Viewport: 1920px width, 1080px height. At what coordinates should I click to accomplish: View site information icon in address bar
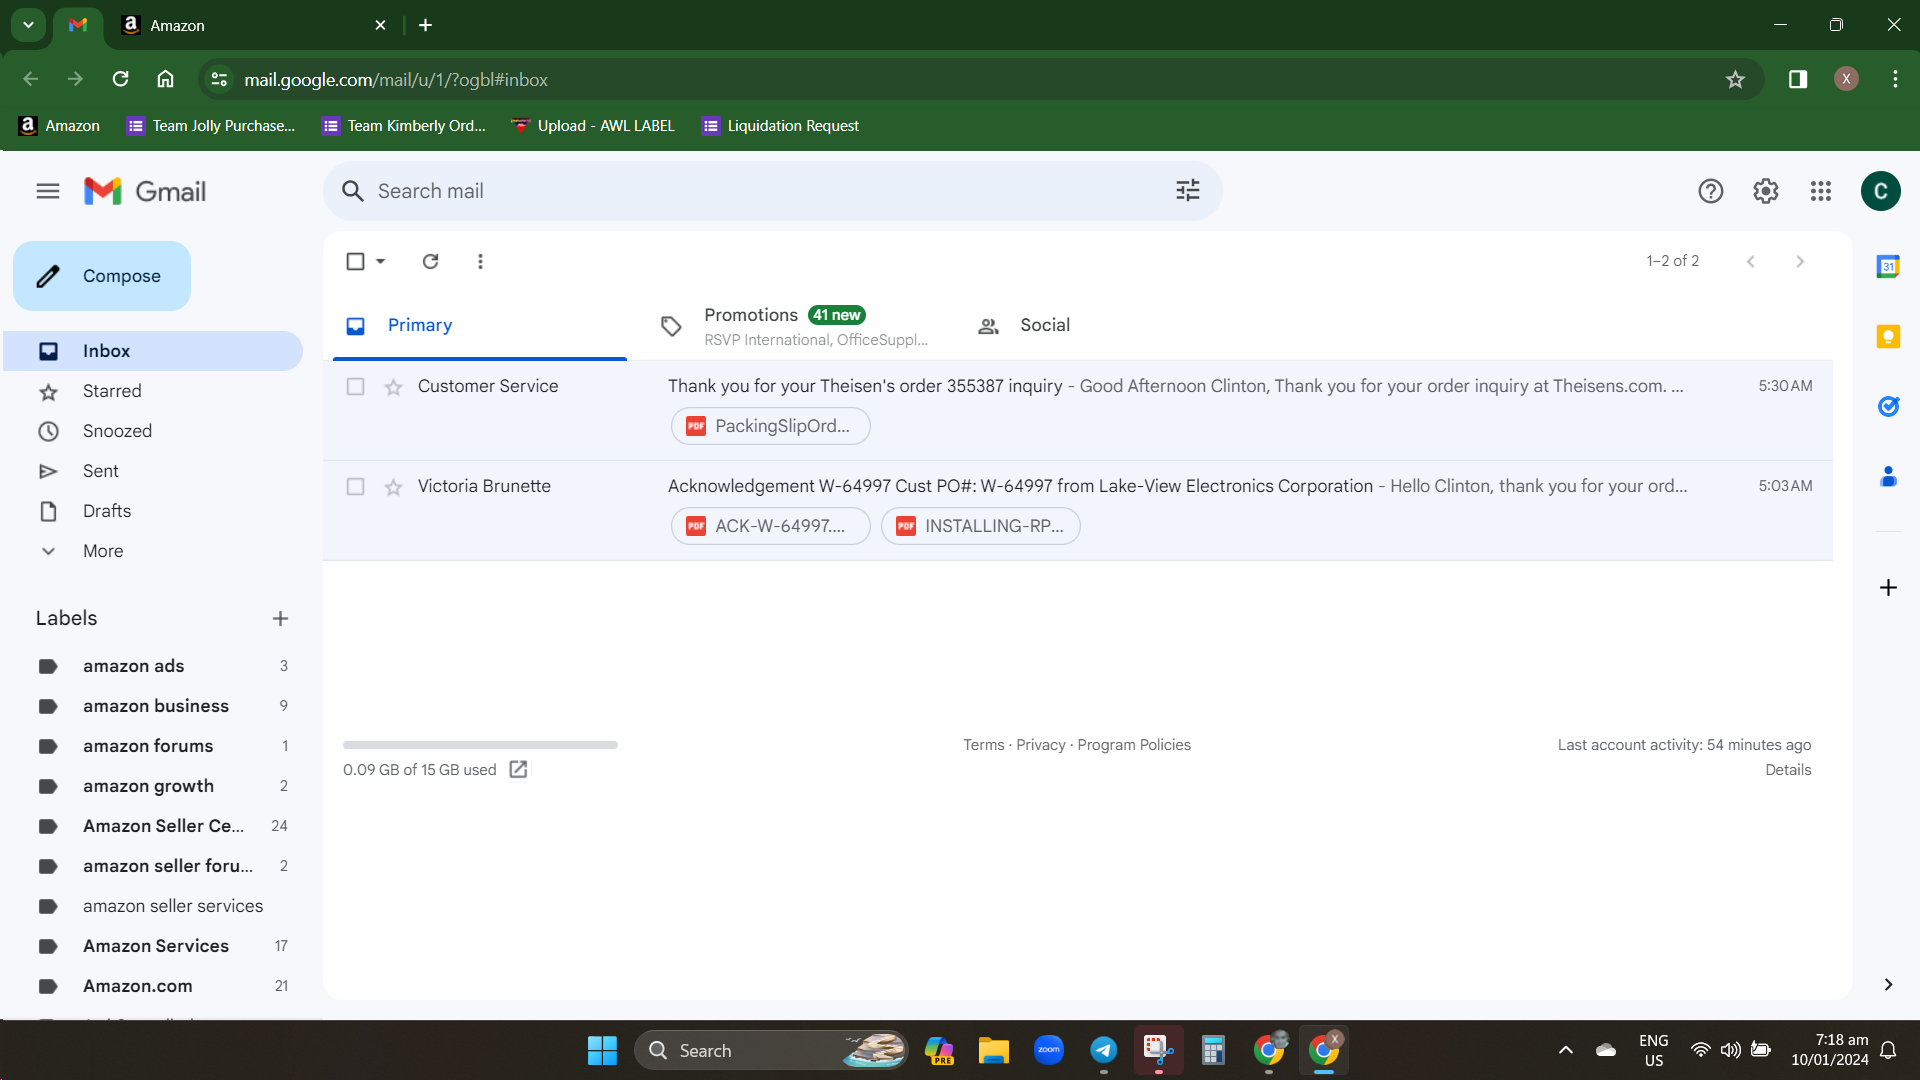[219, 80]
